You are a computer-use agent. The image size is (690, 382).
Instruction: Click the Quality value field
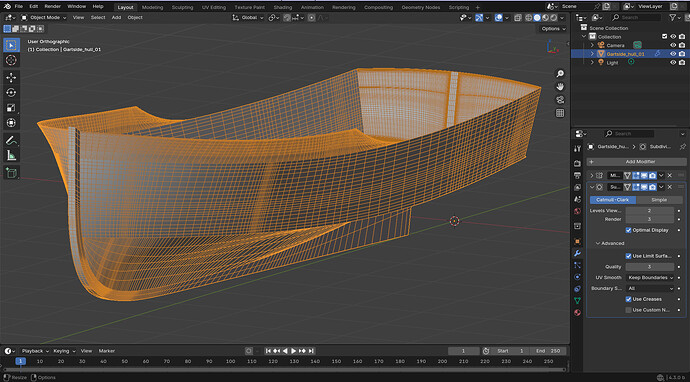coord(650,267)
